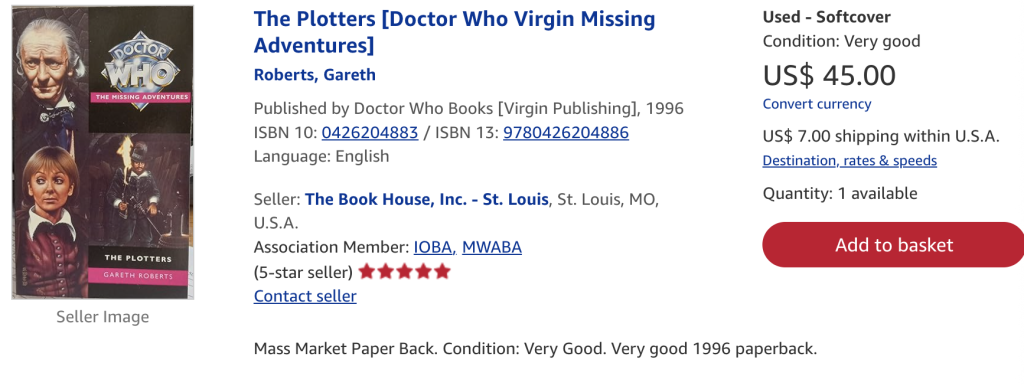This screenshot has width=1024, height=386.
Task: Click the first red rating star
Action: click(x=366, y=271)
